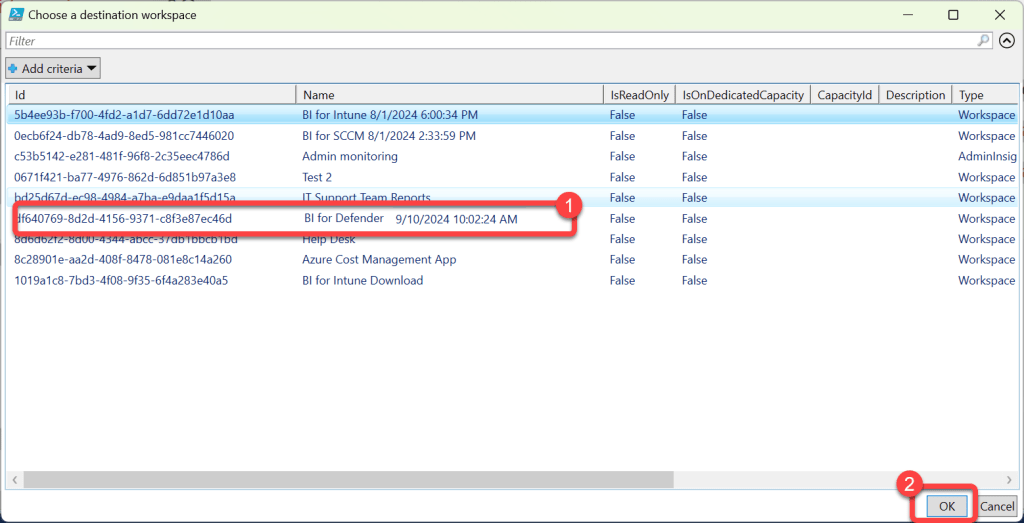Click the horizontal scrollbar right arrow
This screenshot has height=523, width=1024.
(1010, 480)
